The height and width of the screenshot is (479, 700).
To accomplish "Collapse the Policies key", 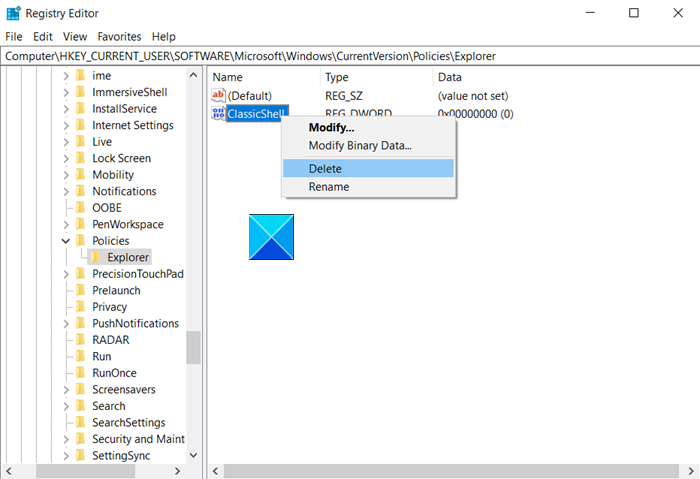I will (66, 241).
